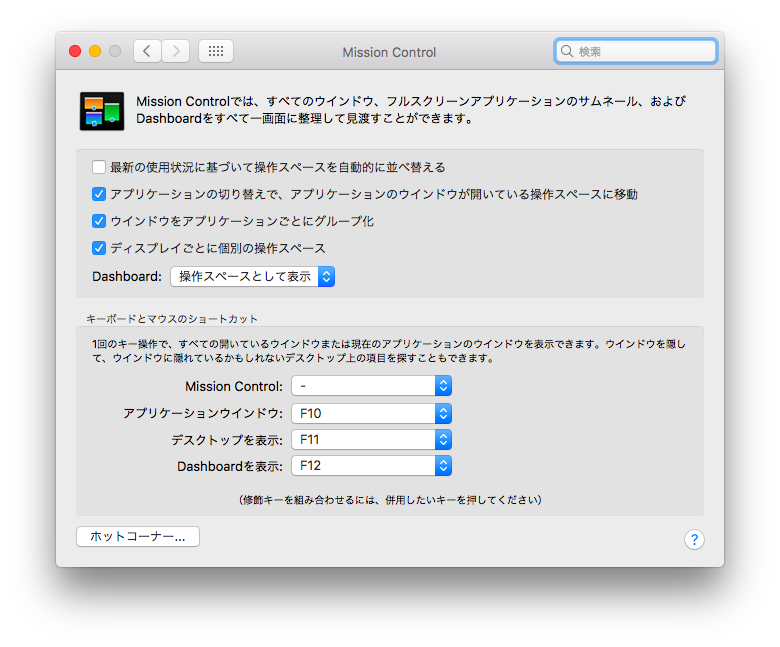This screenshot has width=780, height=647.
Task: Open Dashboardを表示 F12 dropdown
Action: (372, 466)
